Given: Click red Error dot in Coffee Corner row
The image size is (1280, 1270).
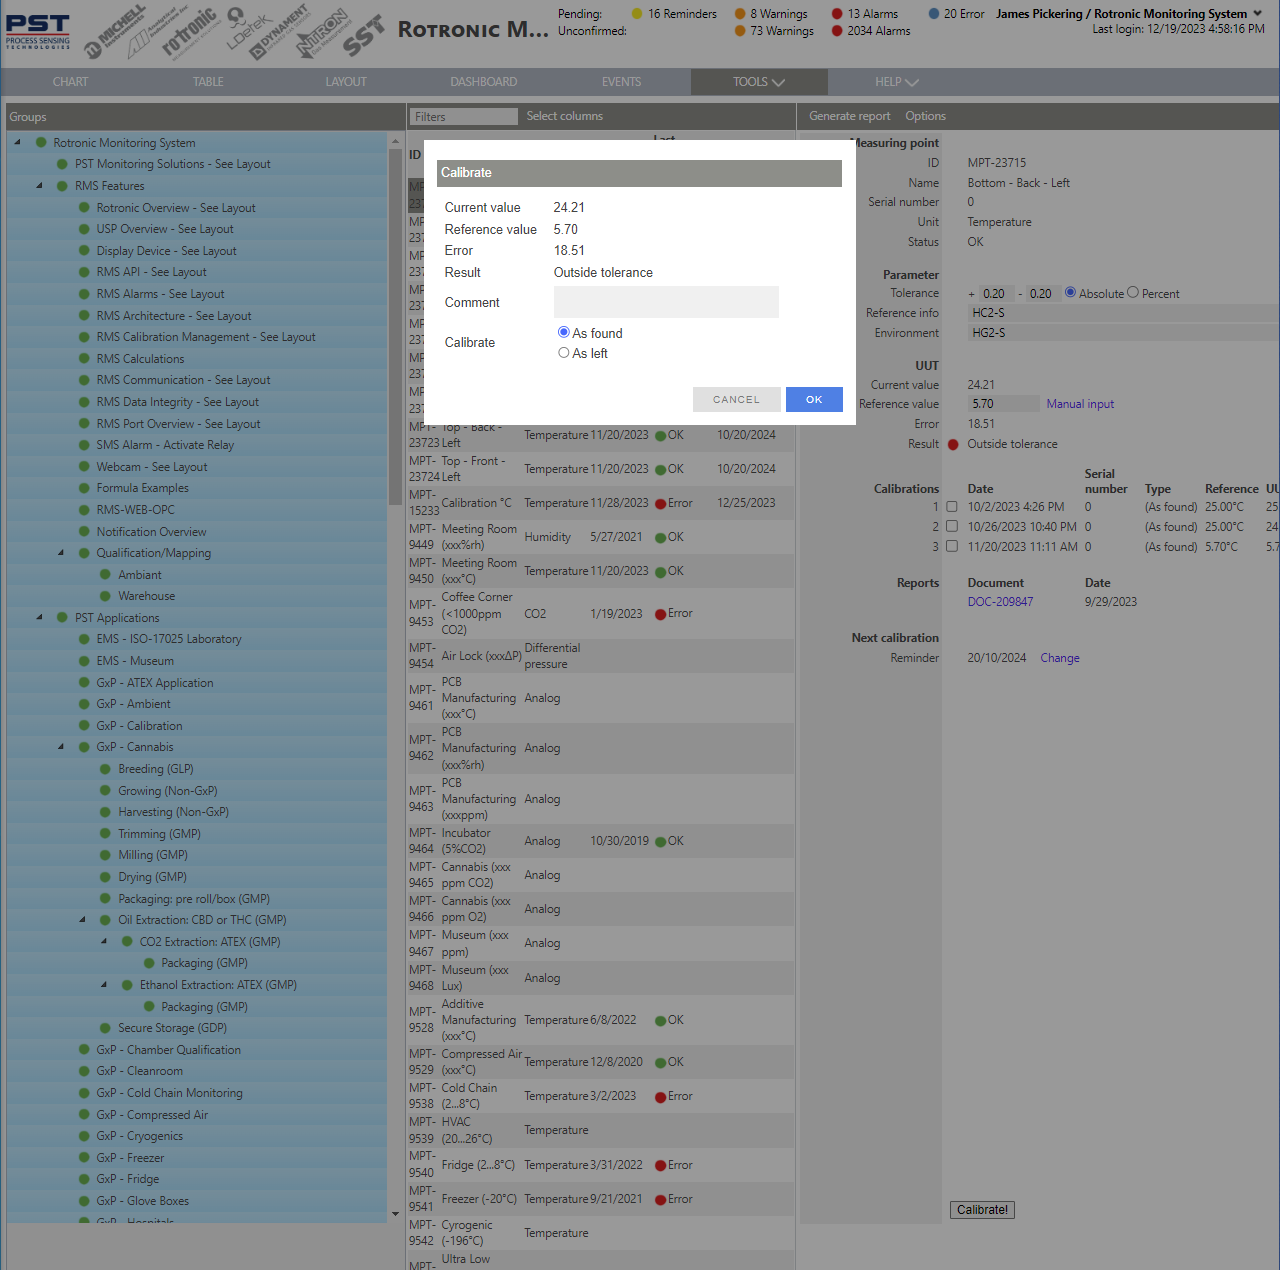Looking at the screenshot, I should click(661, 614).
